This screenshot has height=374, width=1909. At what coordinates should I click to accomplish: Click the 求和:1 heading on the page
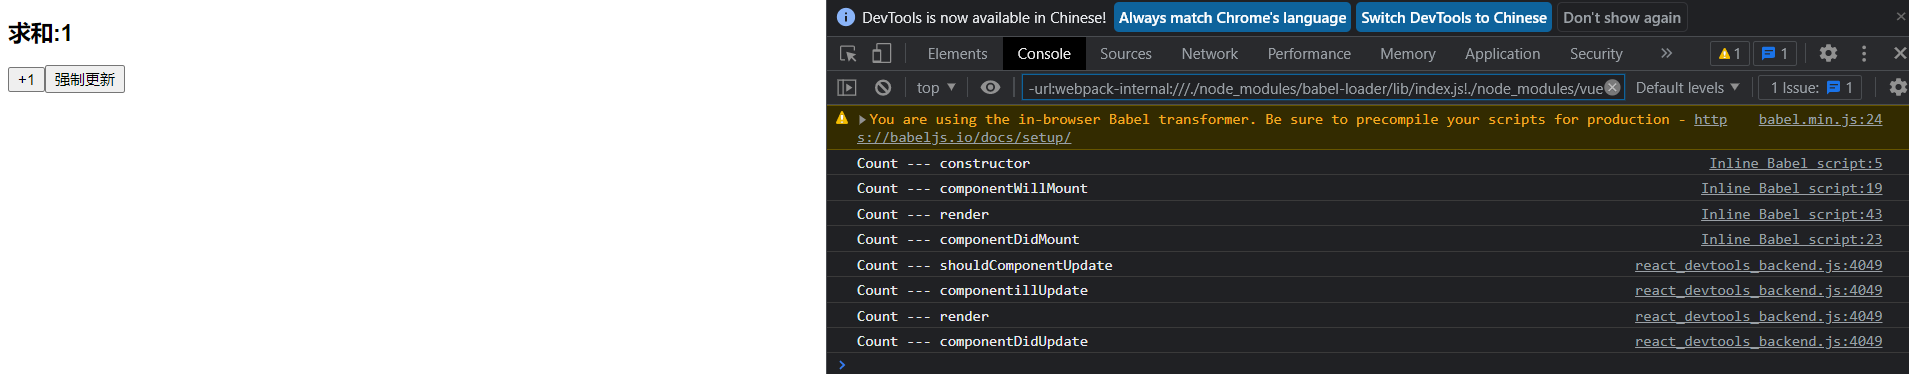(40, 33)
